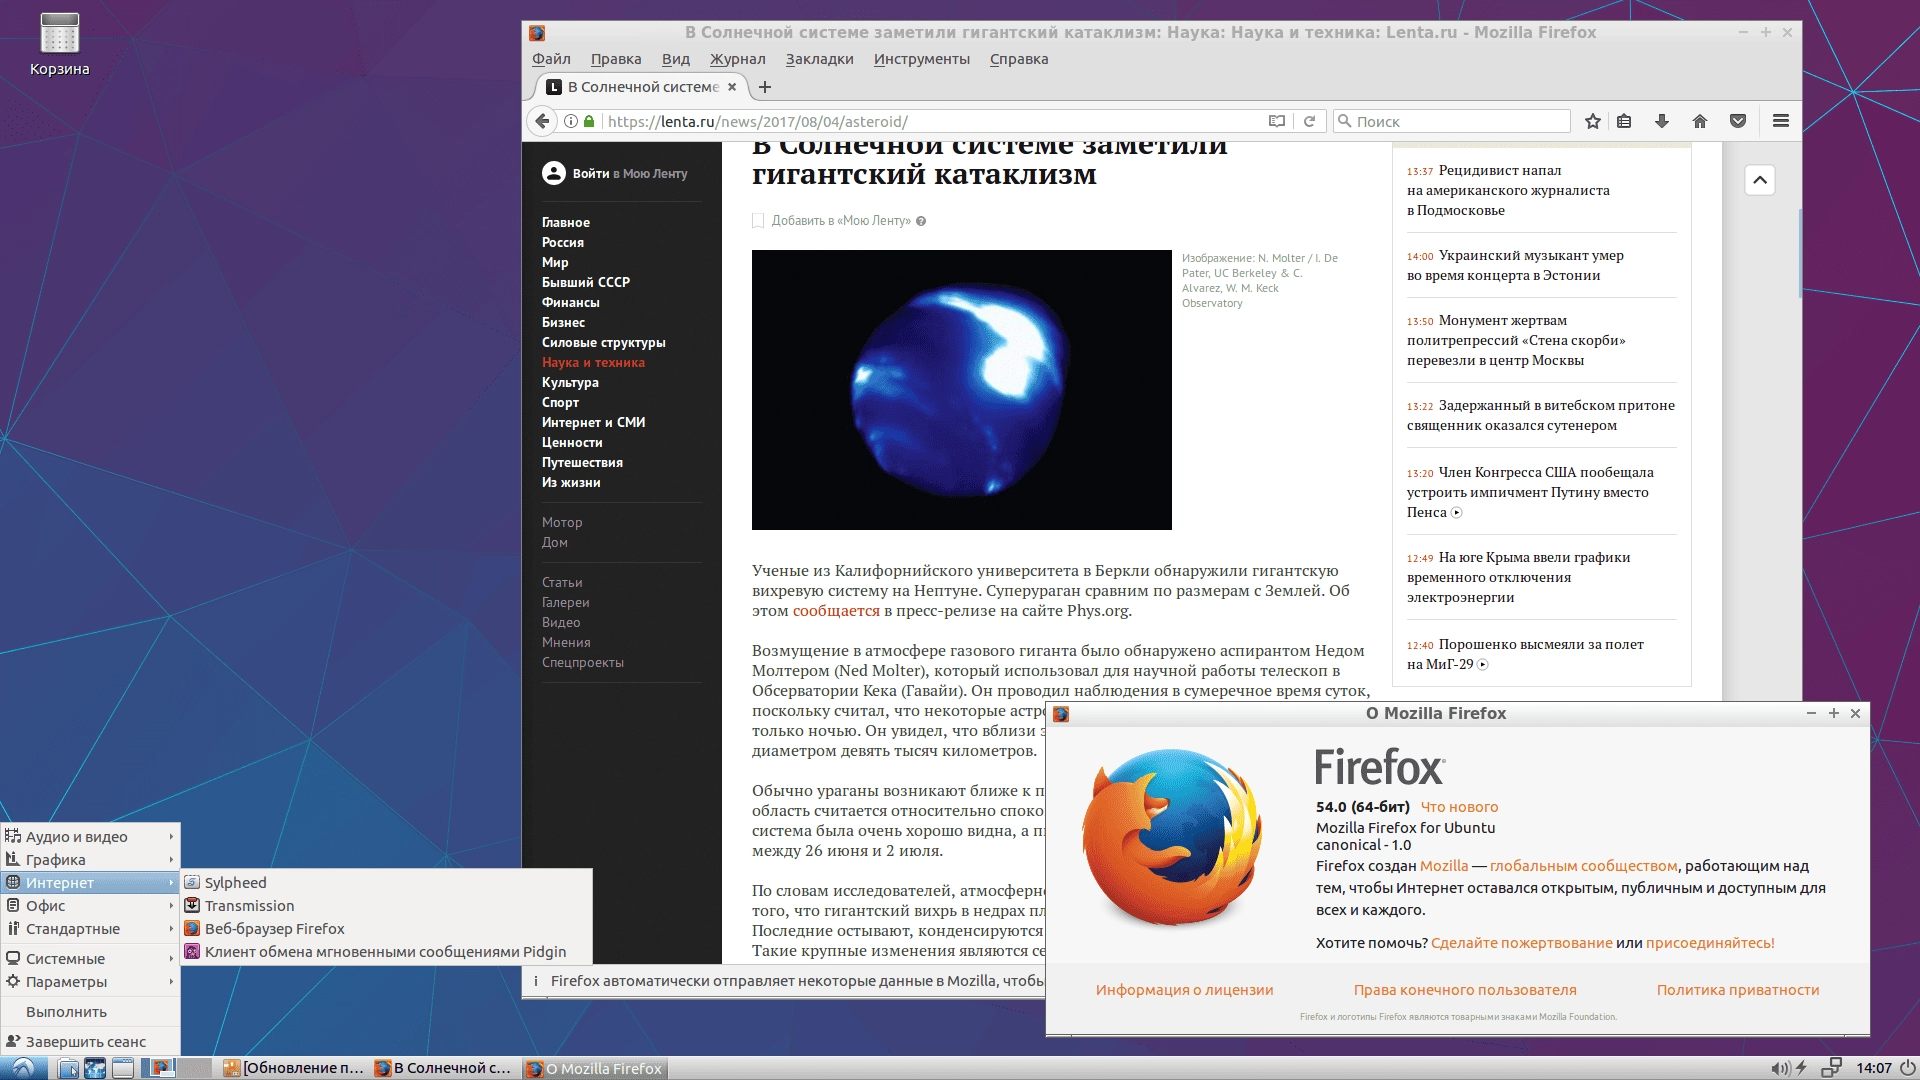Expand the 'Стандартные' submenu

pyautogui.click(x=90, y=928)
